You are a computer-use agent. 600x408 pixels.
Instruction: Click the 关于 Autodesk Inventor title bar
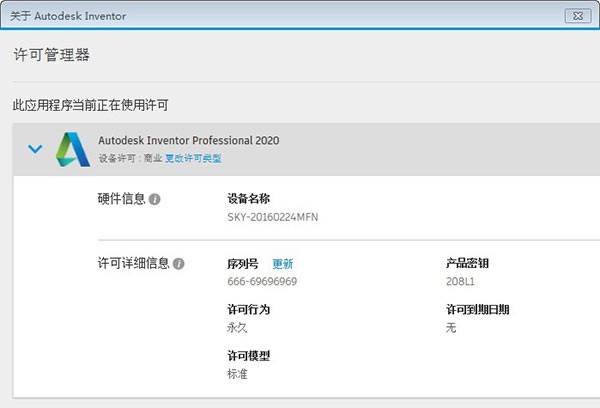tap(250, 16)
